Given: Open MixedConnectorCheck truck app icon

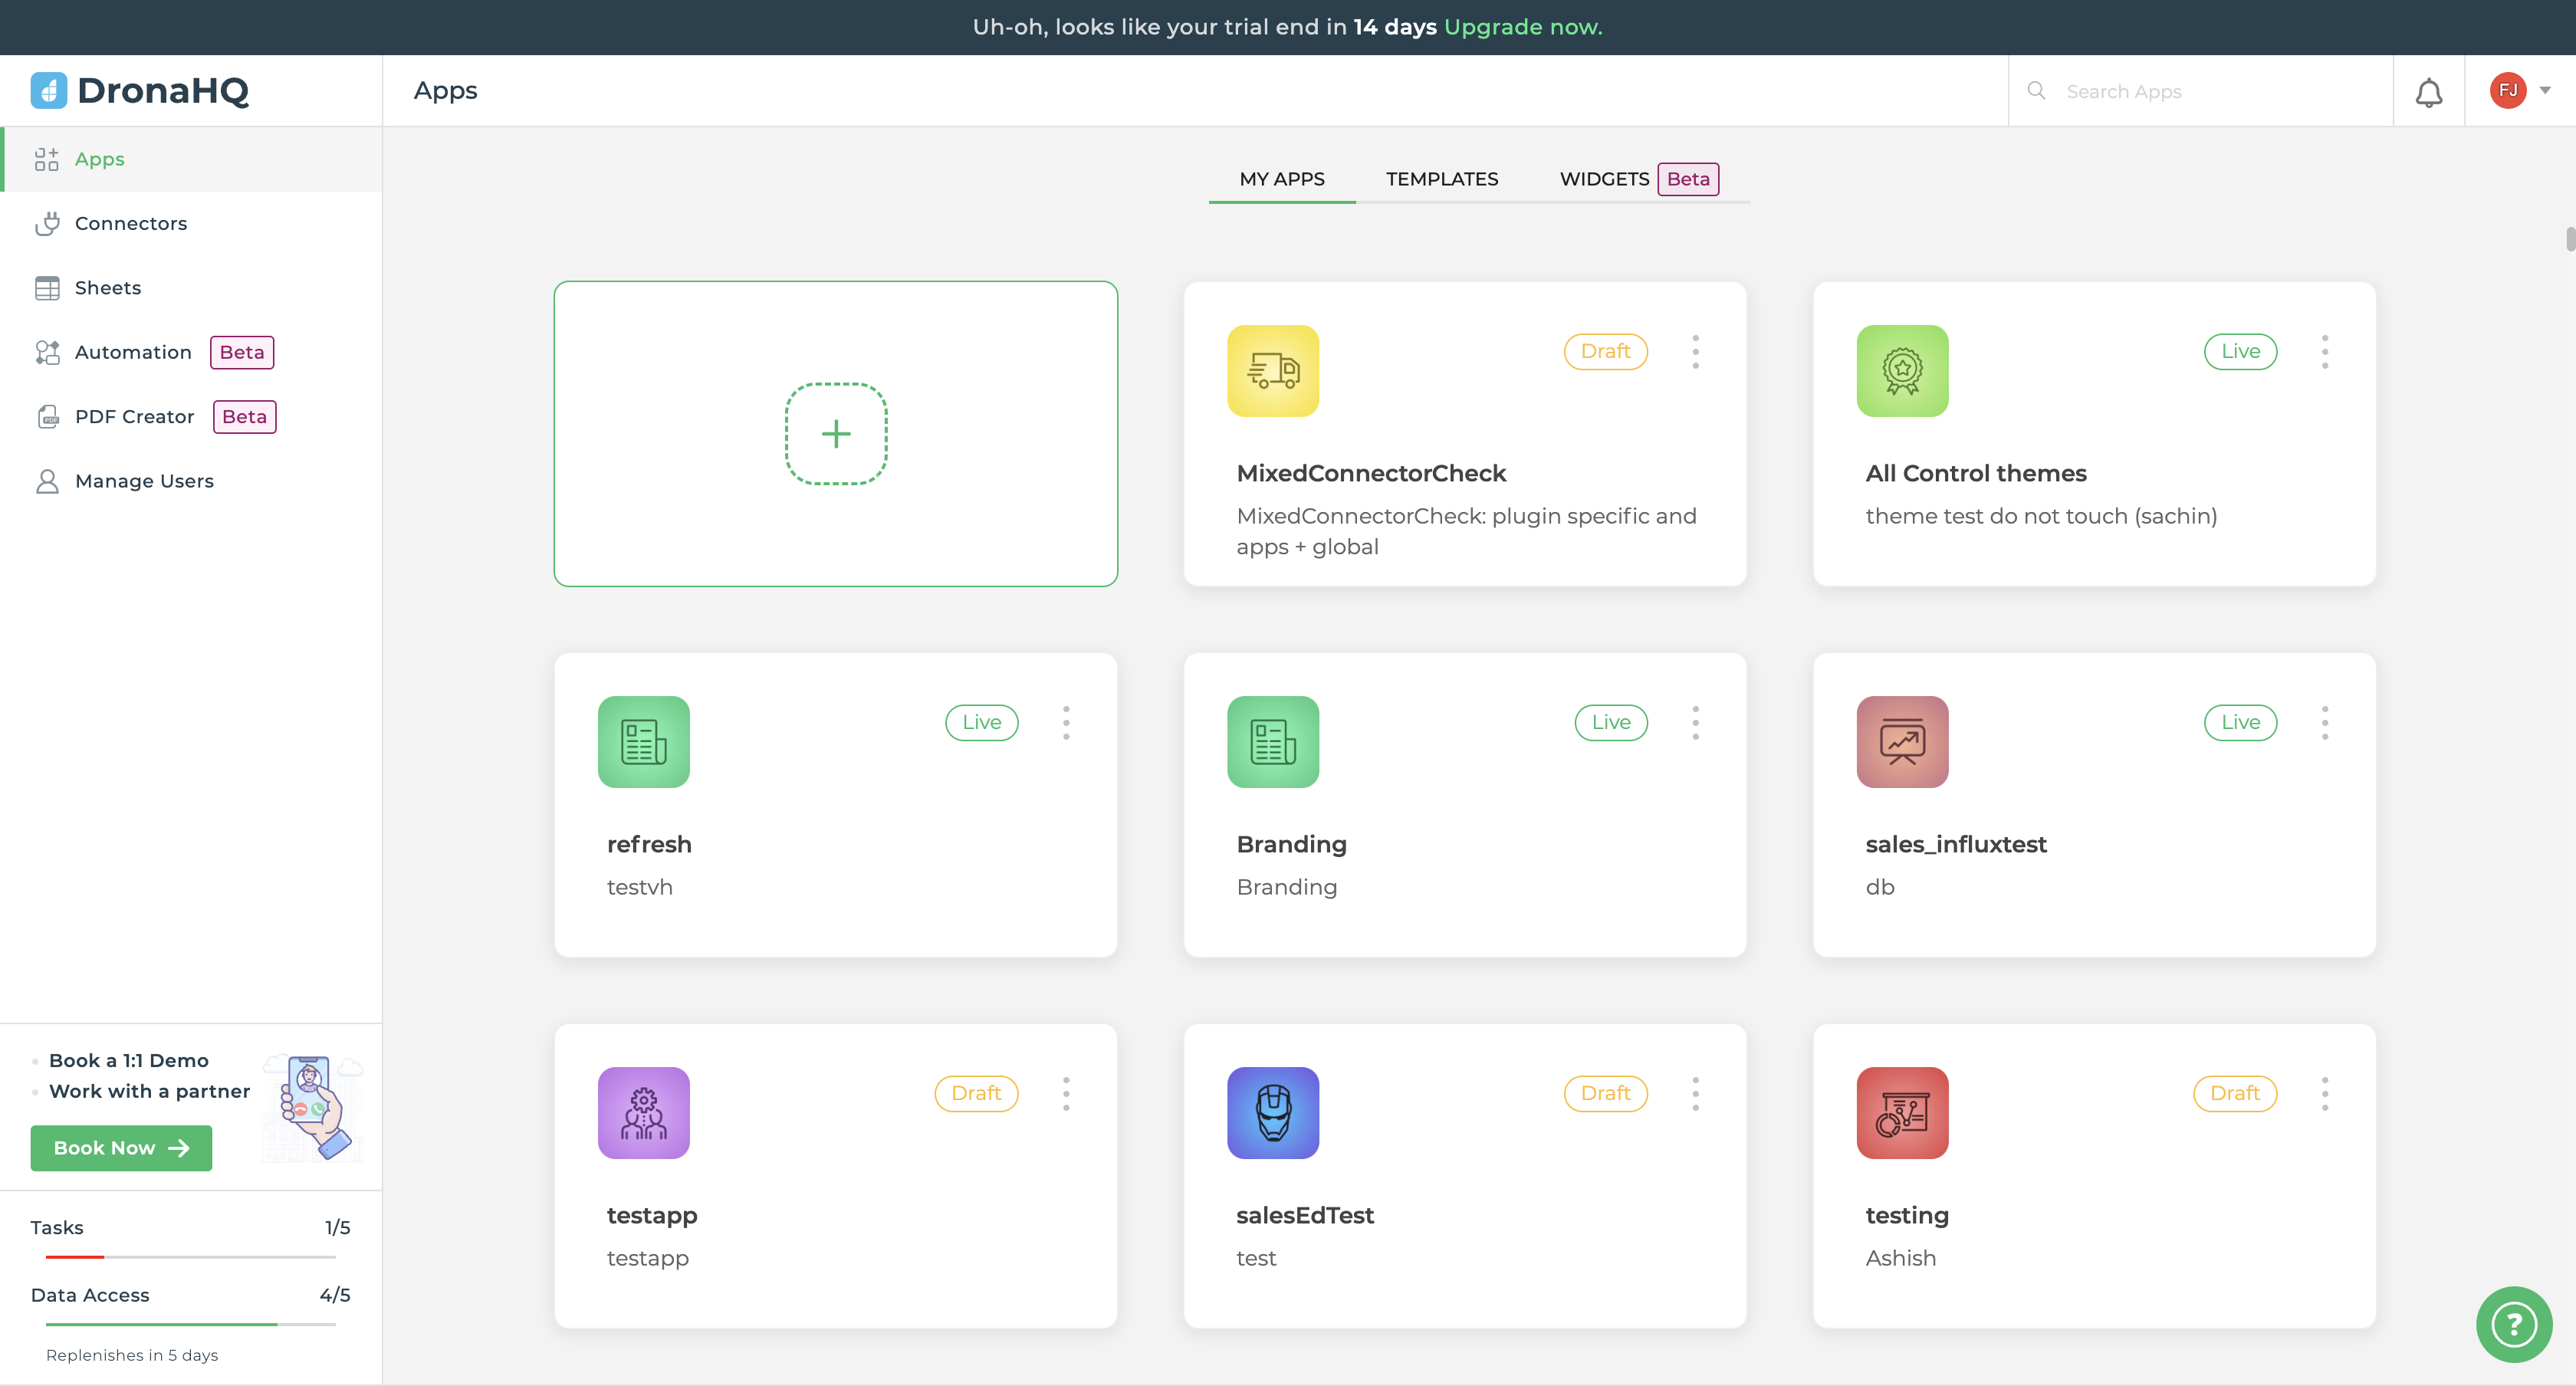Looking at the screenshot, I should (1273, 371).
